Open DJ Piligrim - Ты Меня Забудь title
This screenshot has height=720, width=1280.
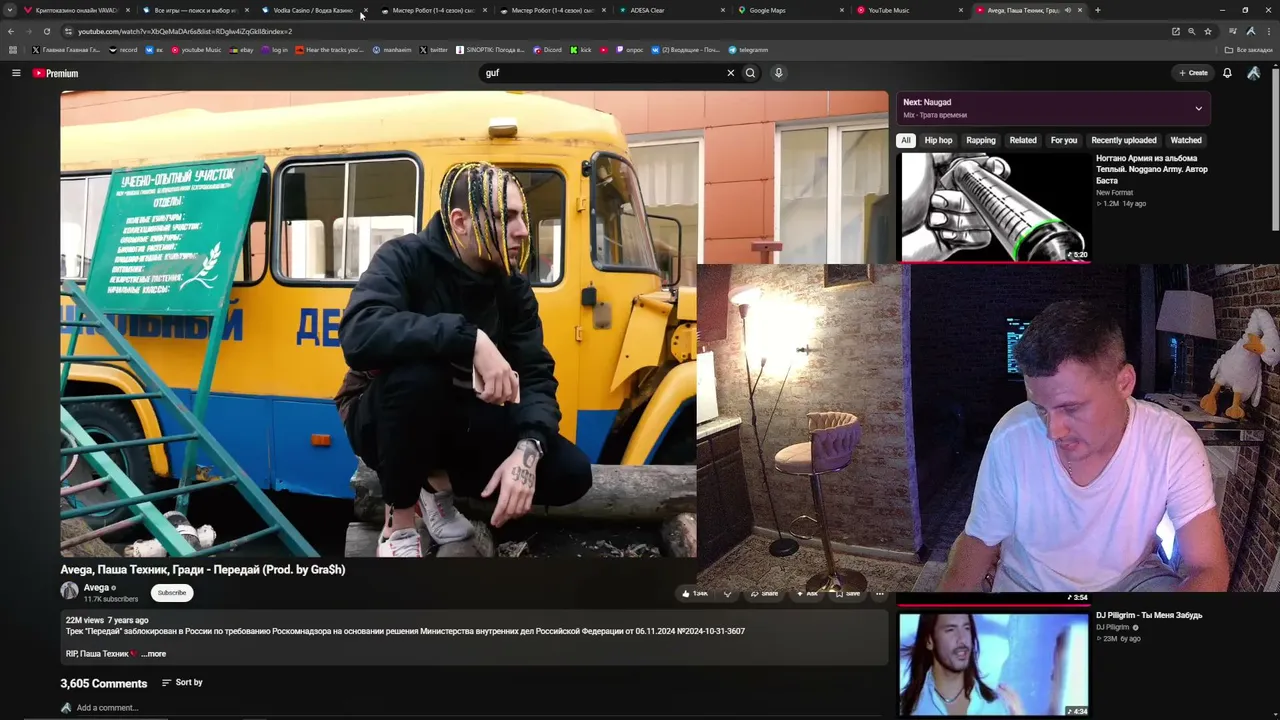coord(1149,615)
